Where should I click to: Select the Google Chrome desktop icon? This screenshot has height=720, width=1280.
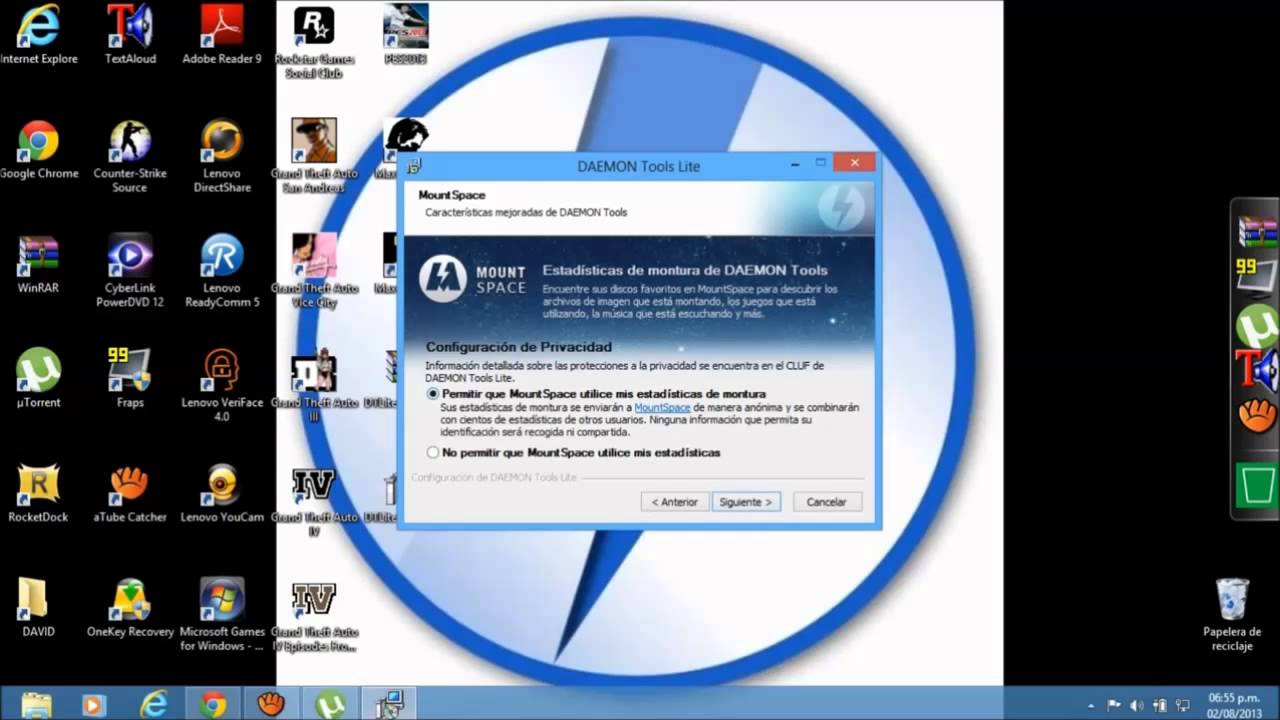click(38, 150)
